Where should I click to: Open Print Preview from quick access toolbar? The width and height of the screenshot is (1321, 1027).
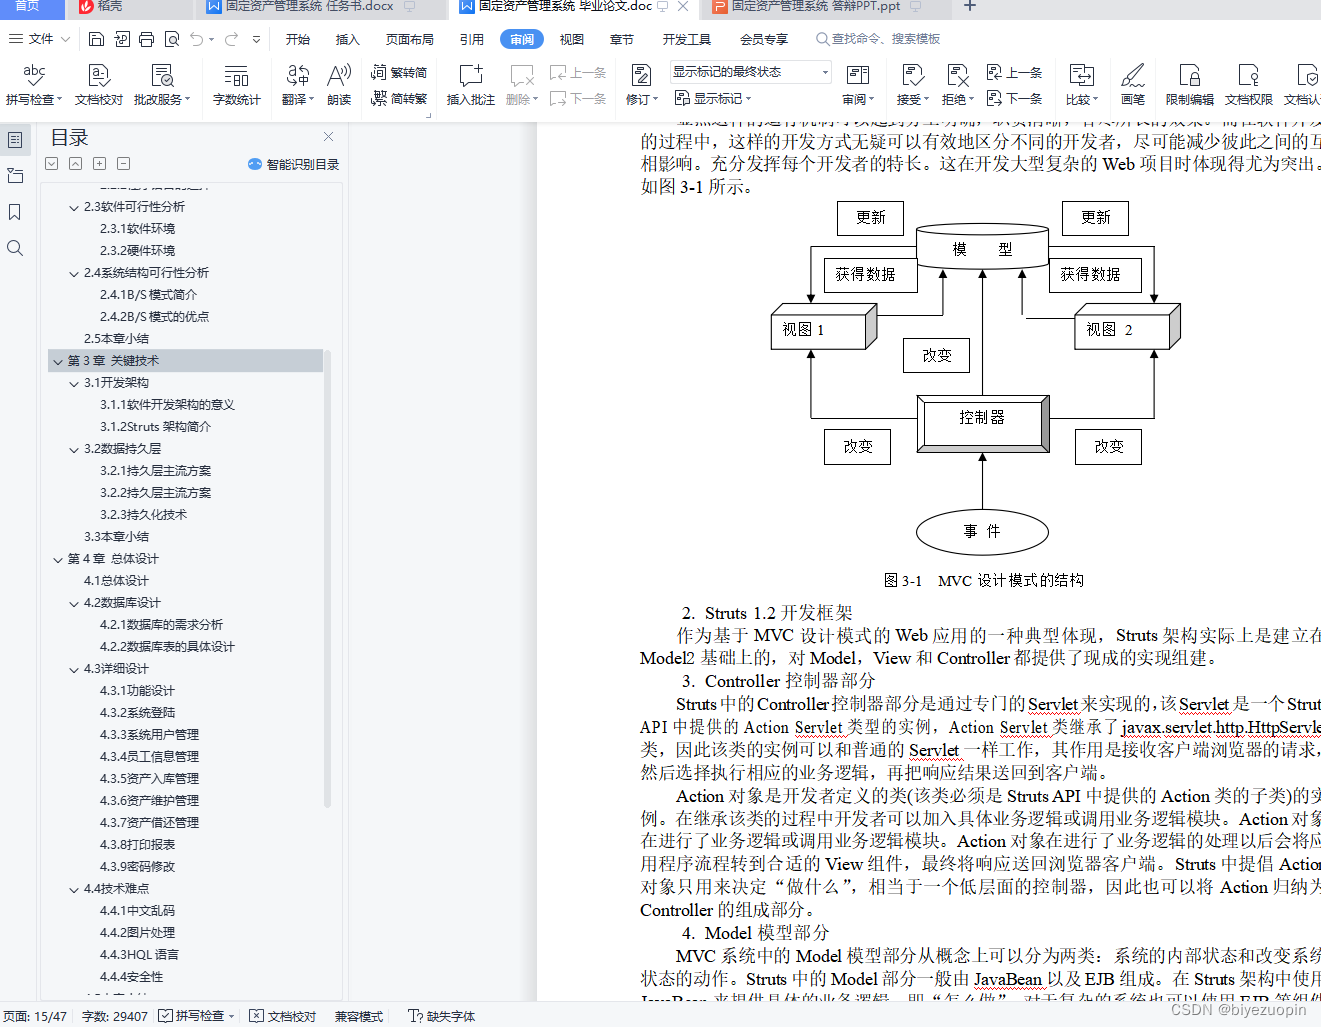(x=172, y=39)
